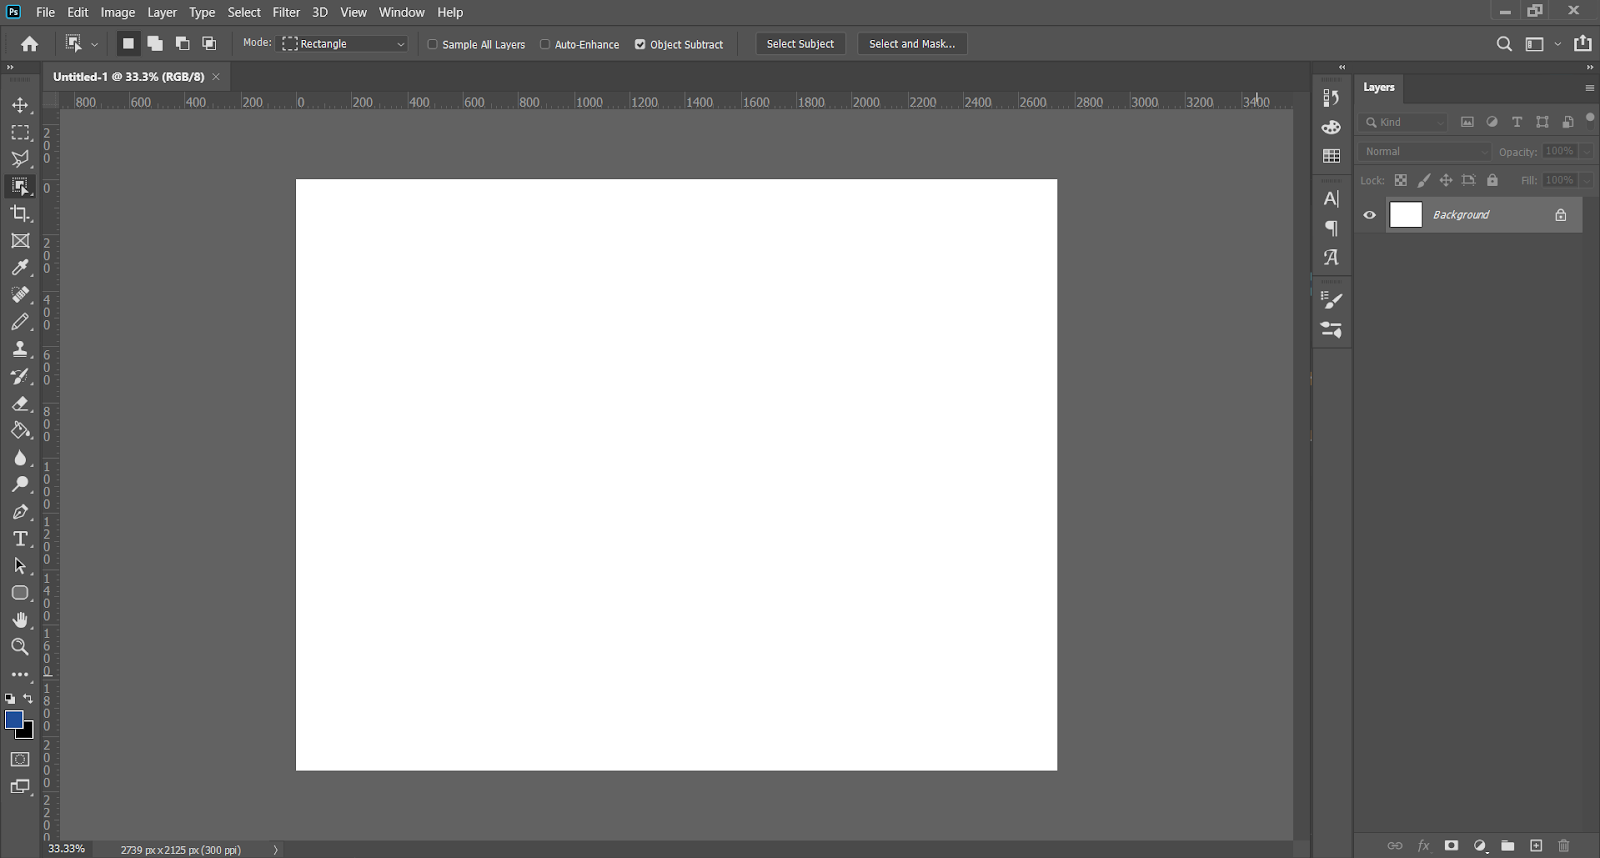
Task: Open the Window menu
Action: click(402, 12)
